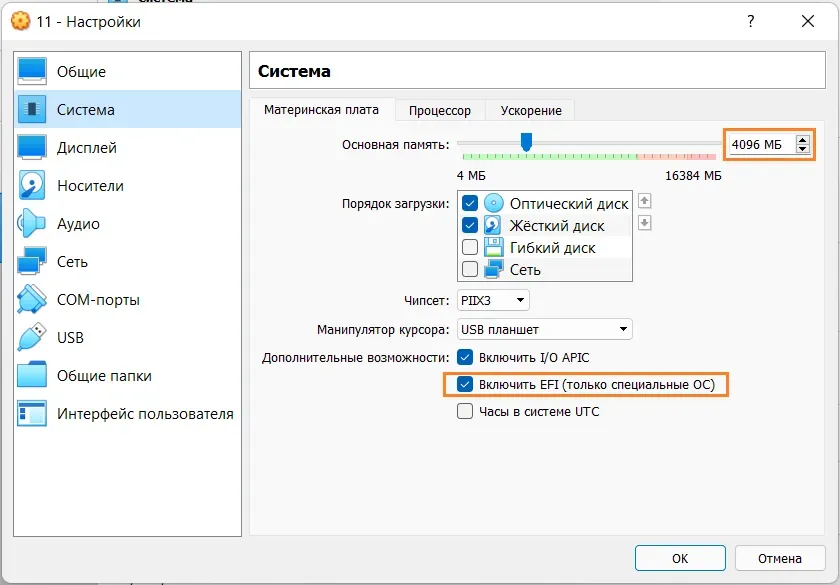Viewport: 840px width, 585px height.
Task: Click the 4096 МБ memory input field
Action: pos(761,145)
